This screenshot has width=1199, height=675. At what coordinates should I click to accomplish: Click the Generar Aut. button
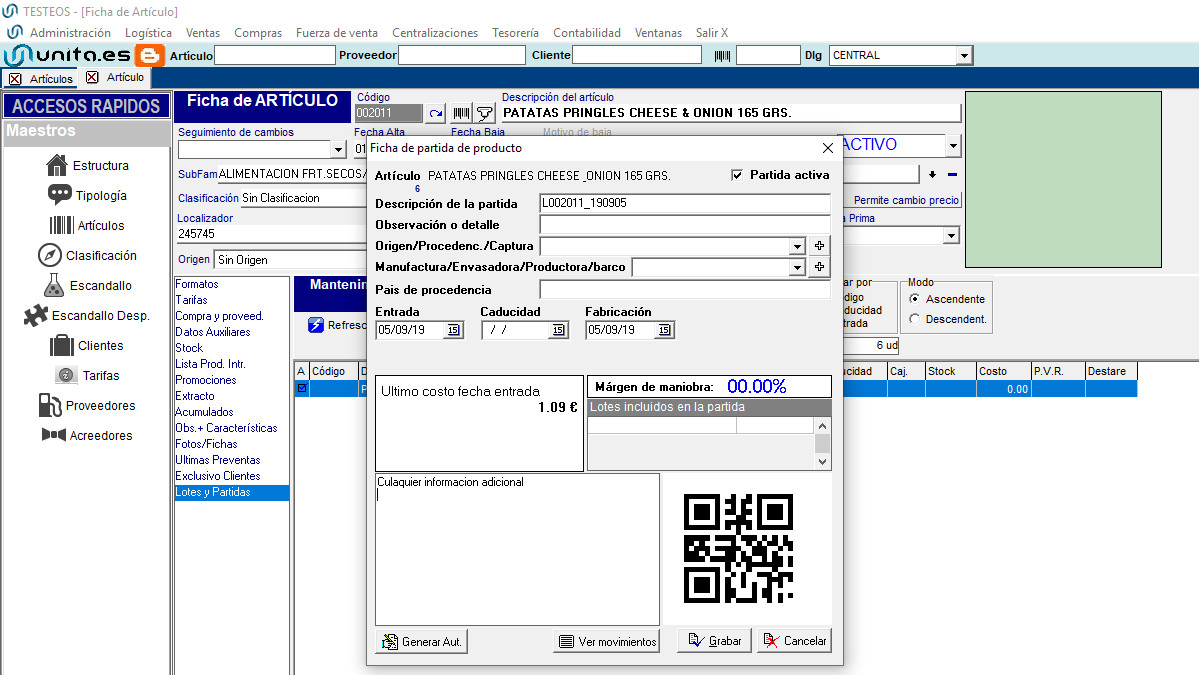[421, 641]
